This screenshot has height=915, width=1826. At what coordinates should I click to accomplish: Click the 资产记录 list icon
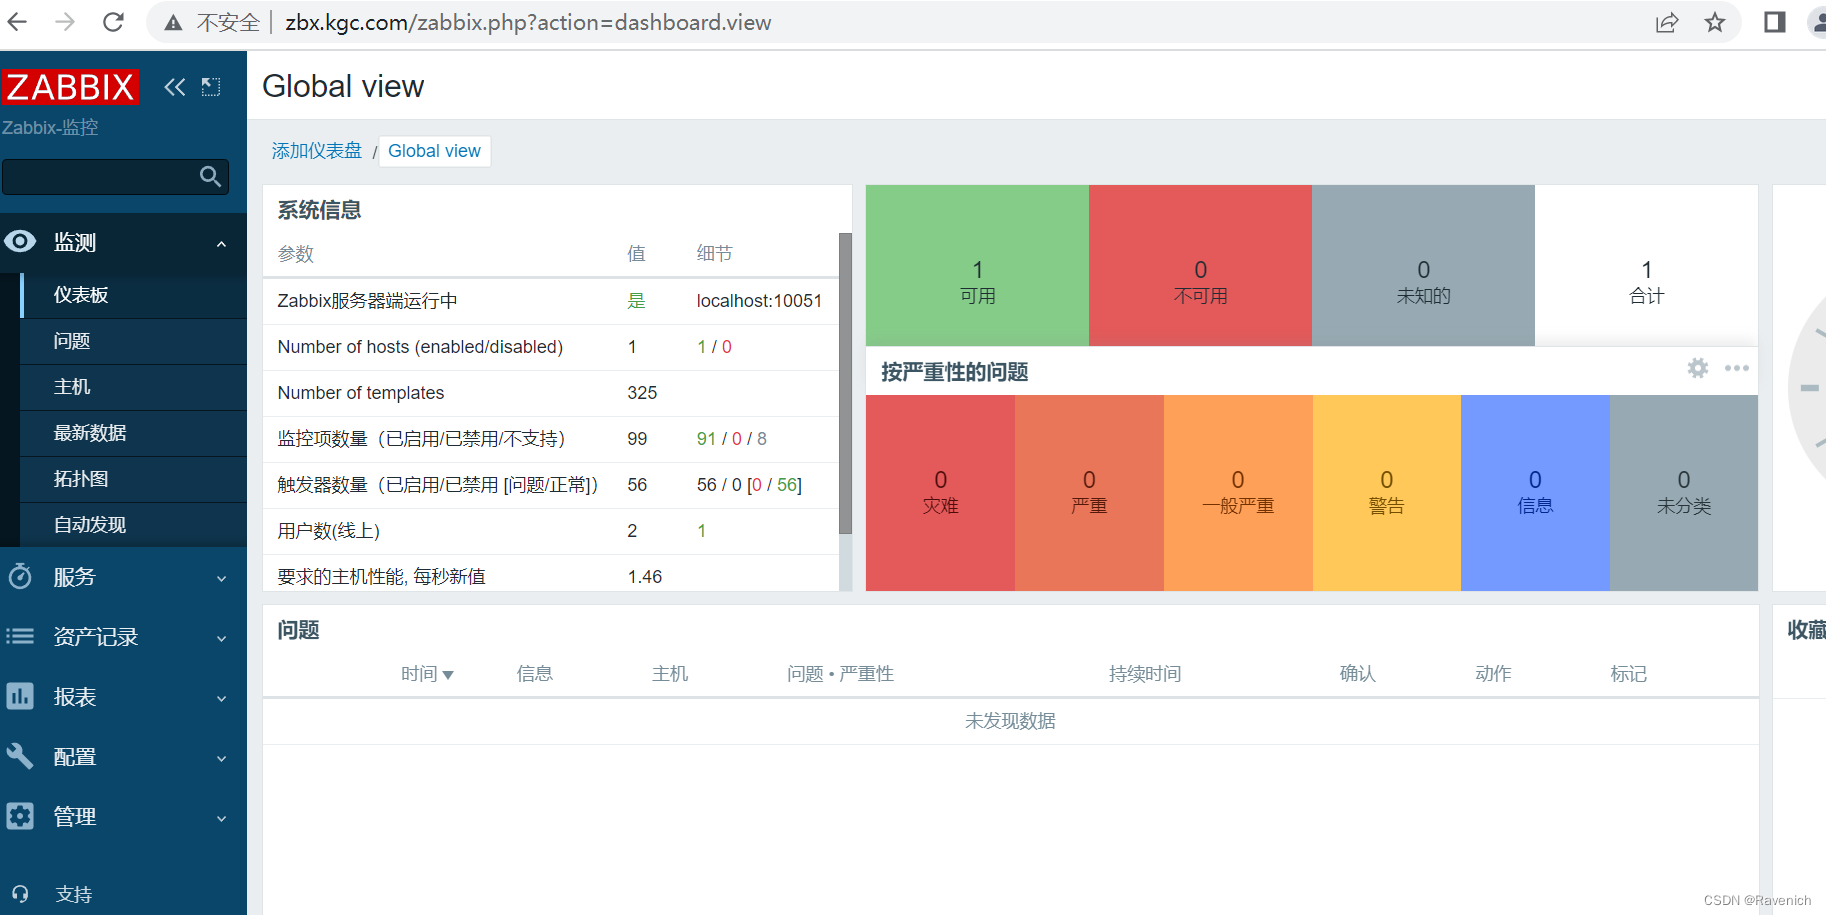20,636
